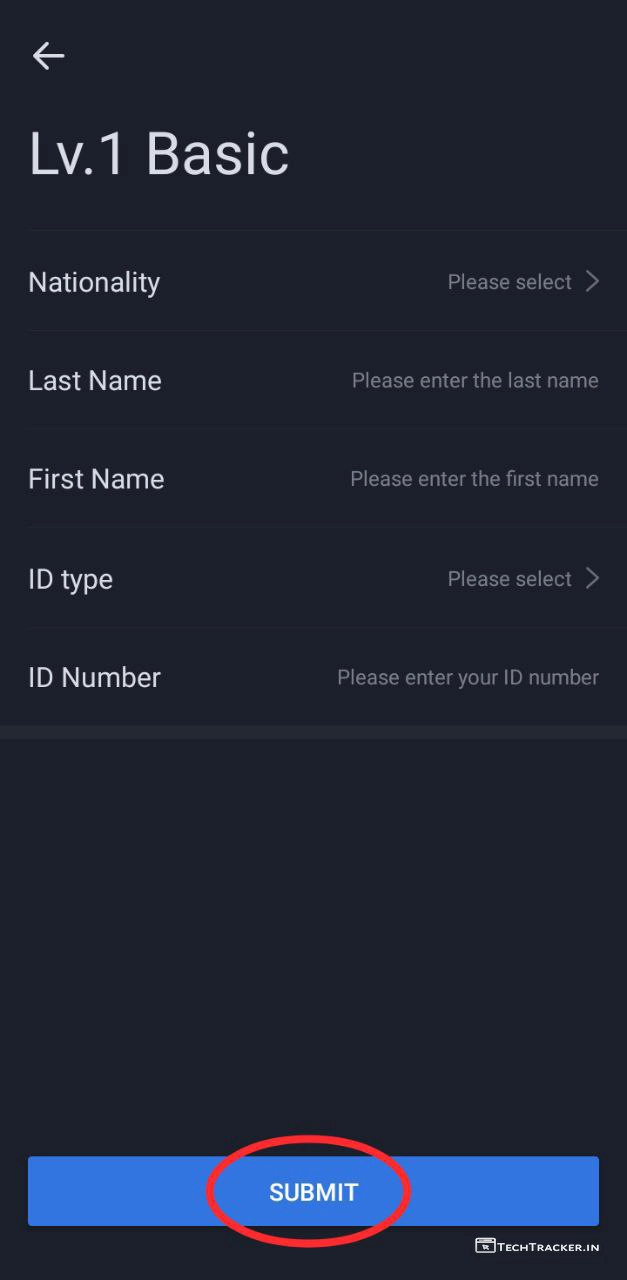
Task: Click the empty dark area above SUBMIT
Action: pos(313,940)
